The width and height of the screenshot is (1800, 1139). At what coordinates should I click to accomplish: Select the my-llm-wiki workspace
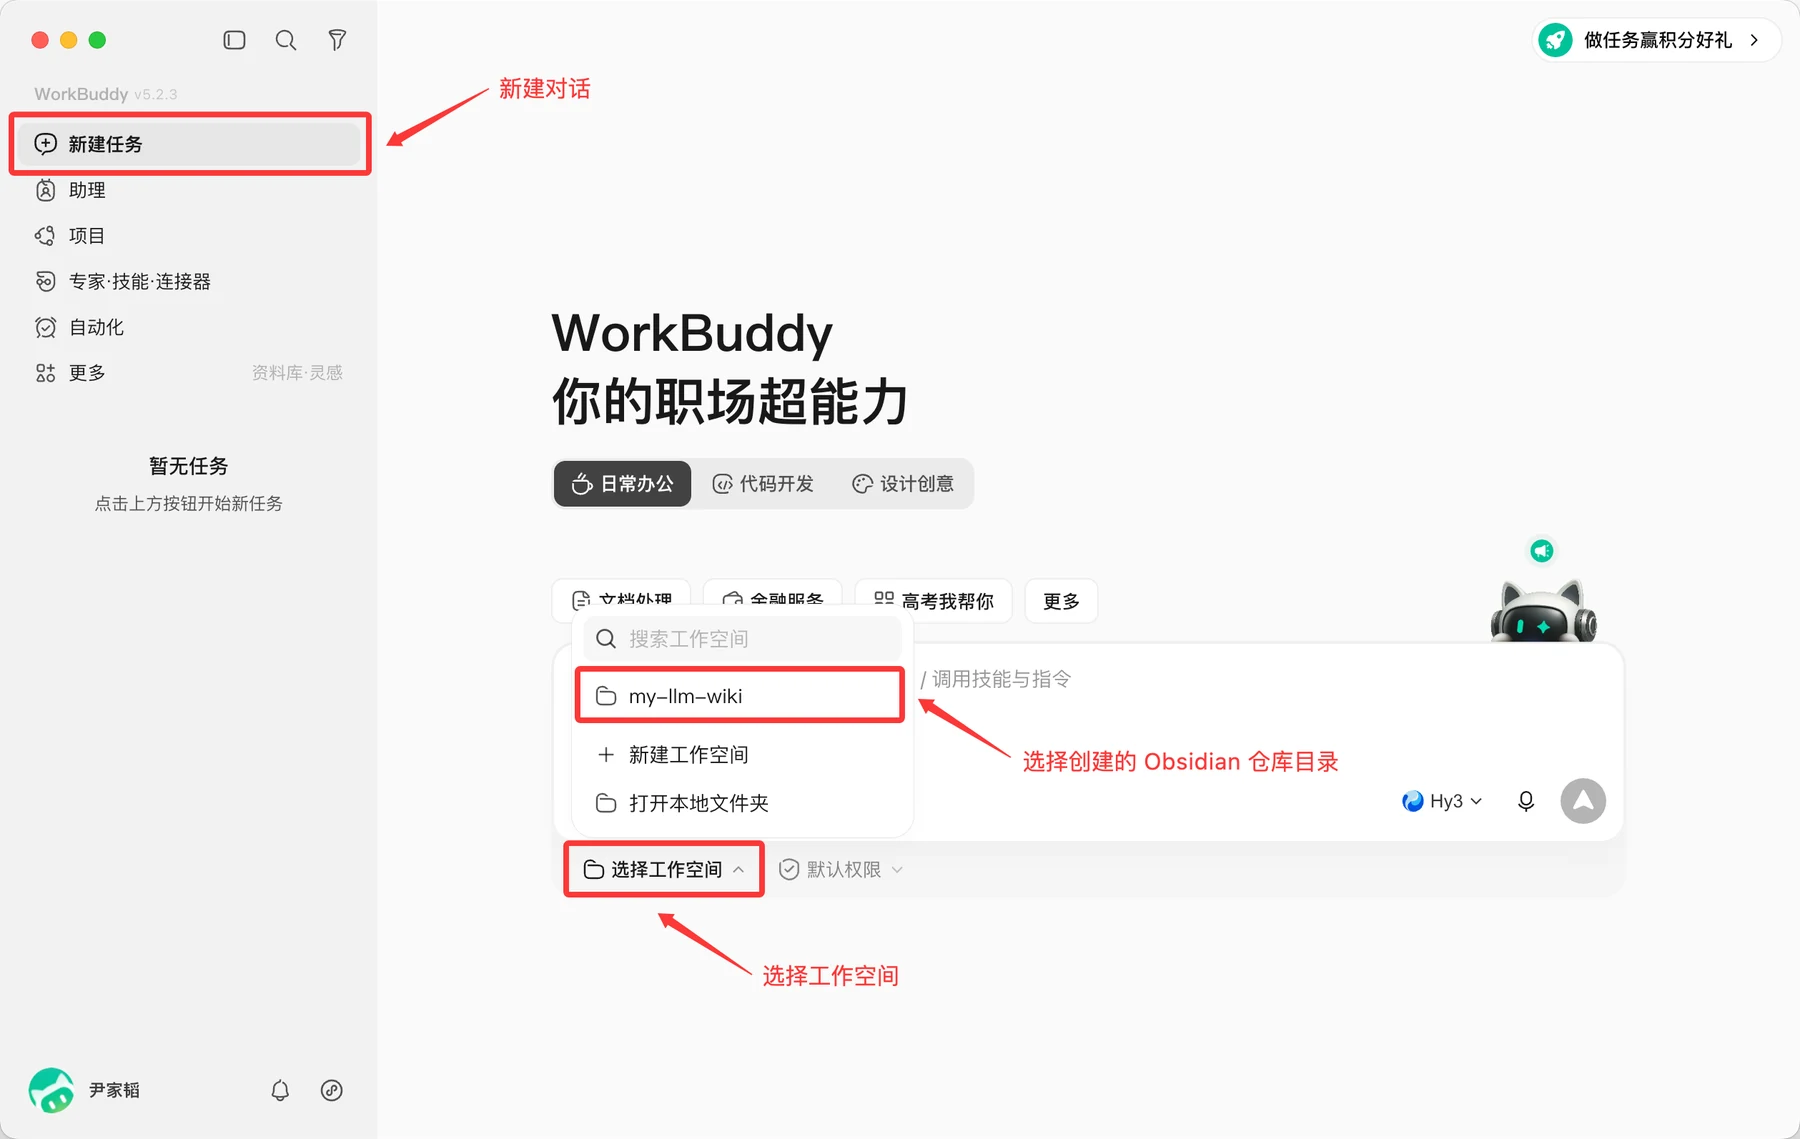740,696
